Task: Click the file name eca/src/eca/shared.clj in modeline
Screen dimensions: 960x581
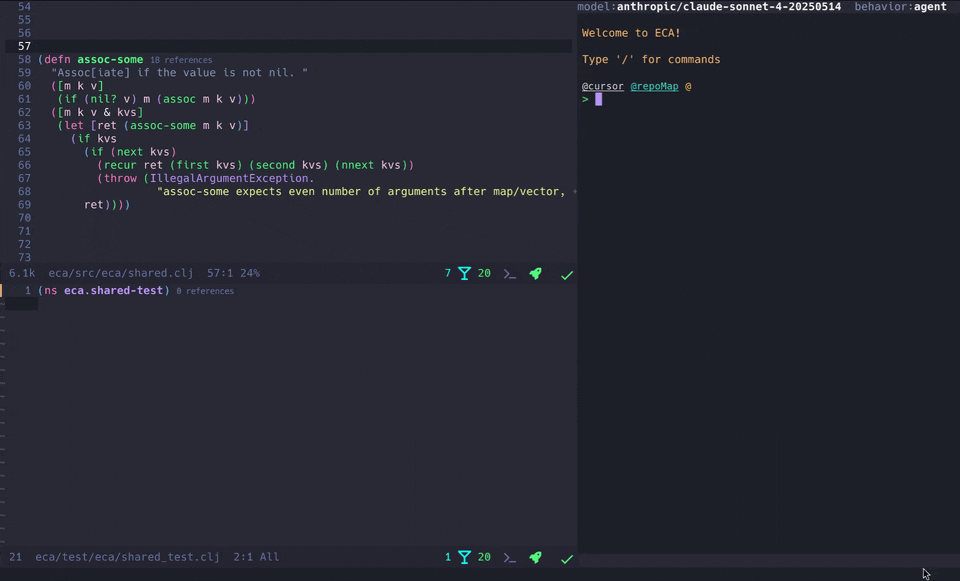Action: (x=121, y=273)
